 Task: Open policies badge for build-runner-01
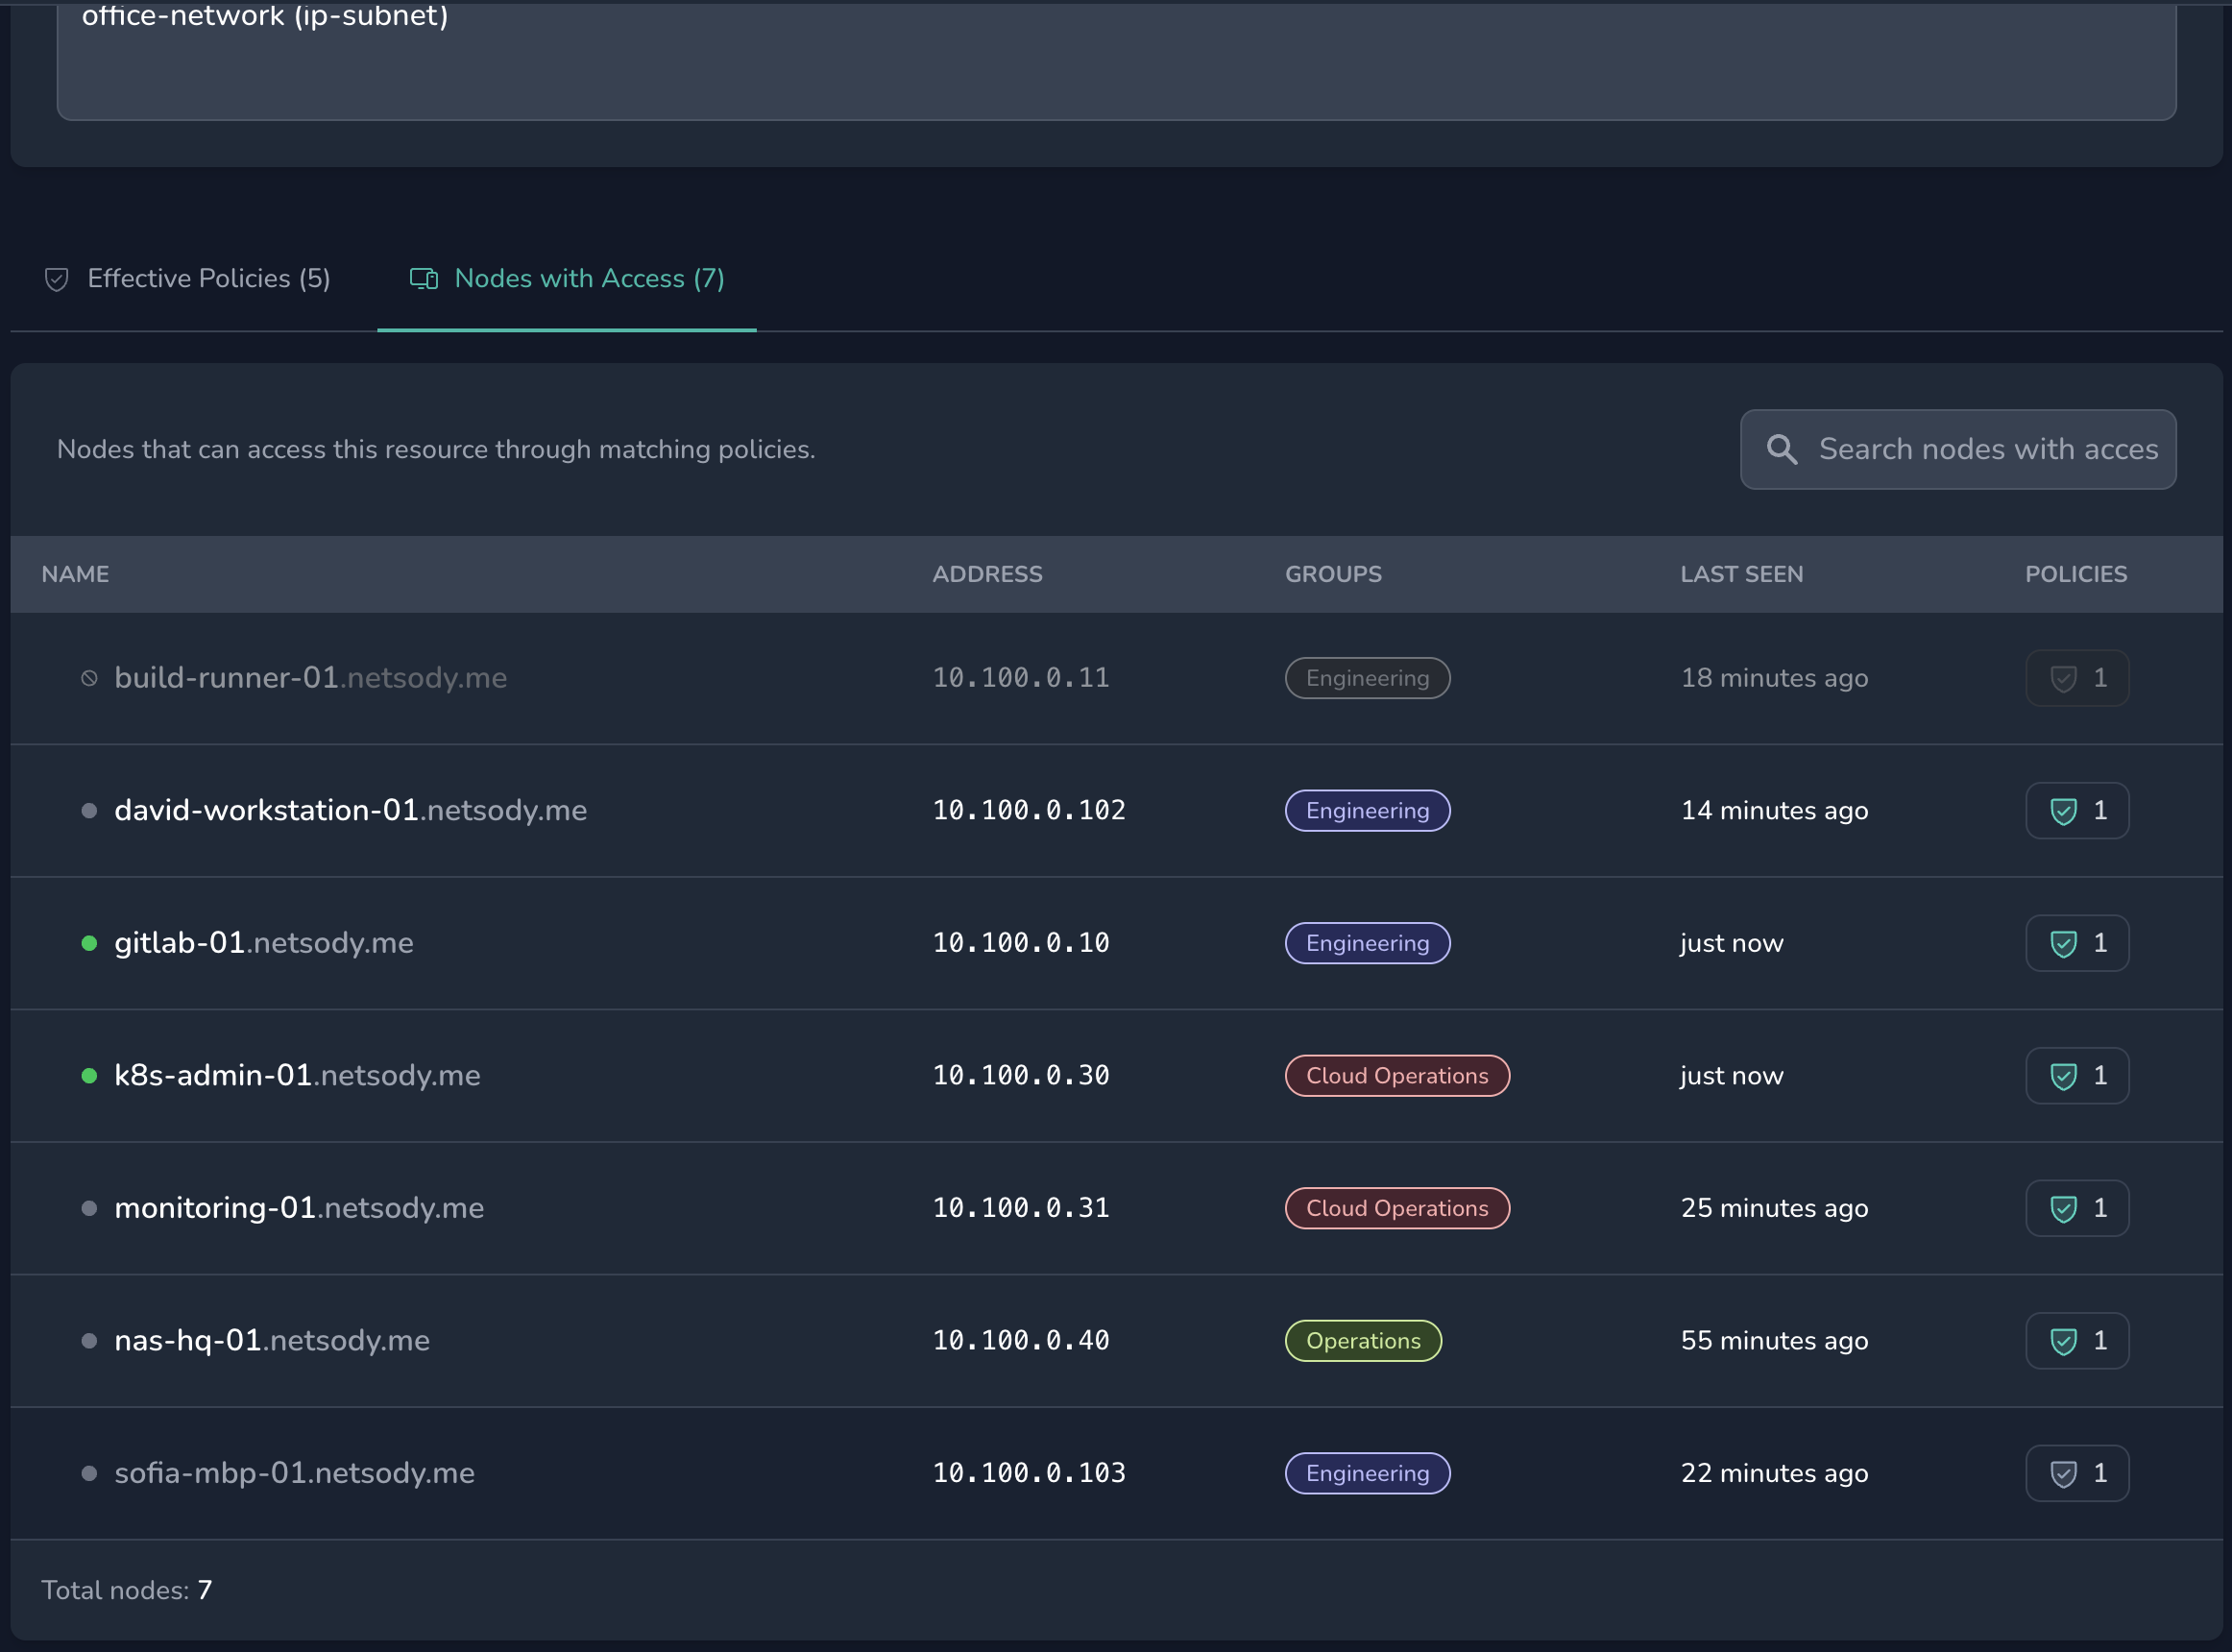[2077, 678]
